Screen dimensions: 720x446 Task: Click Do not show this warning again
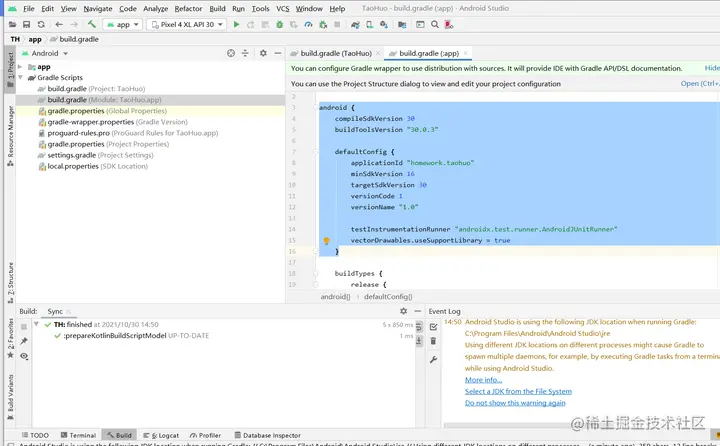coord(515,403)
